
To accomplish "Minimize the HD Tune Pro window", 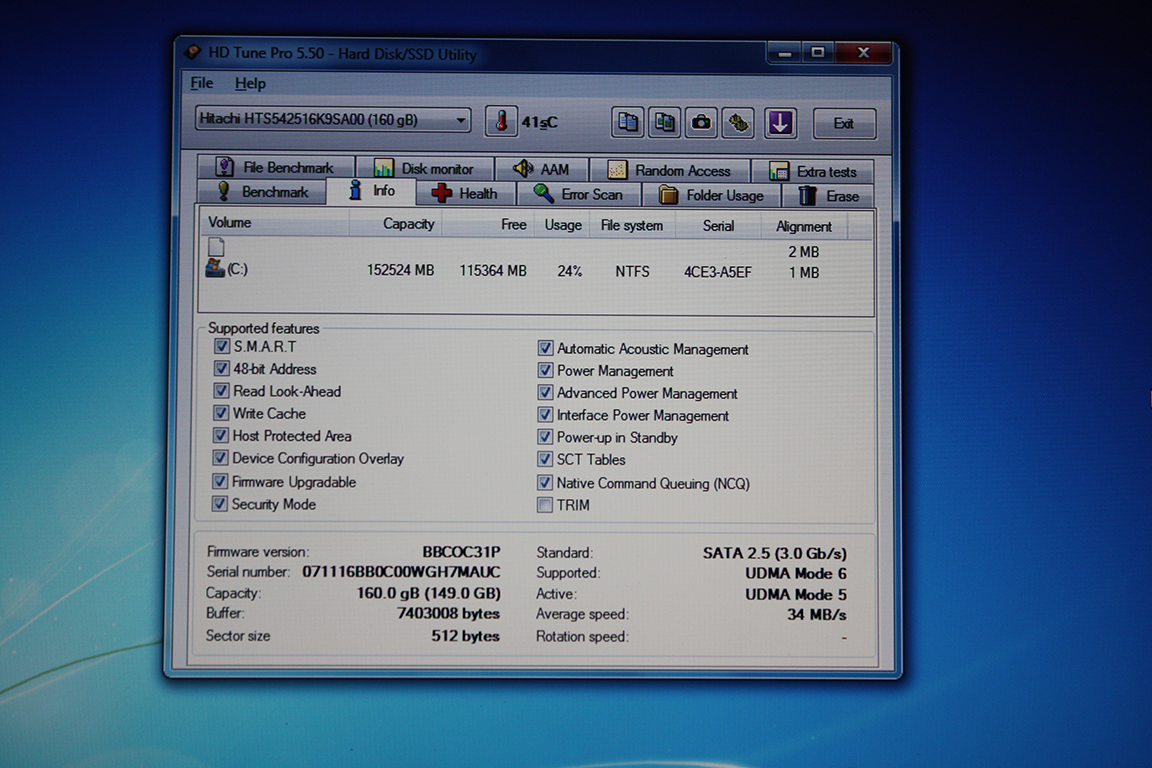I will 785,53.
